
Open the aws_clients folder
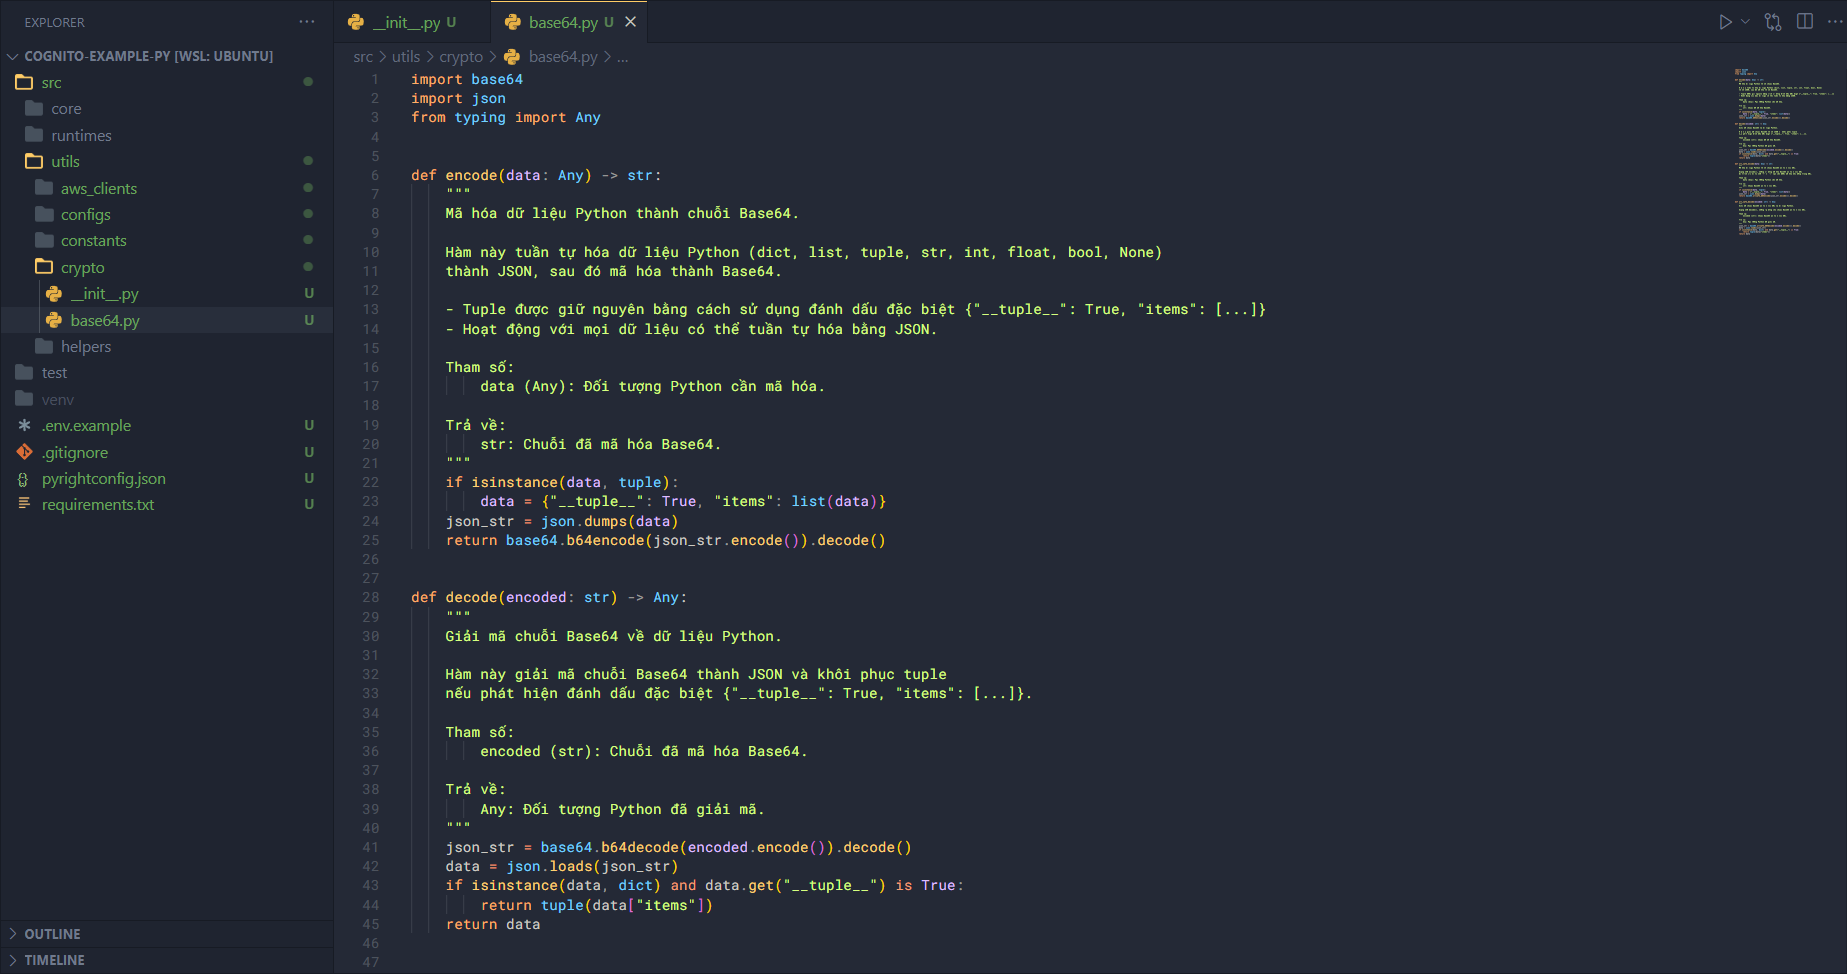[98, 189]
